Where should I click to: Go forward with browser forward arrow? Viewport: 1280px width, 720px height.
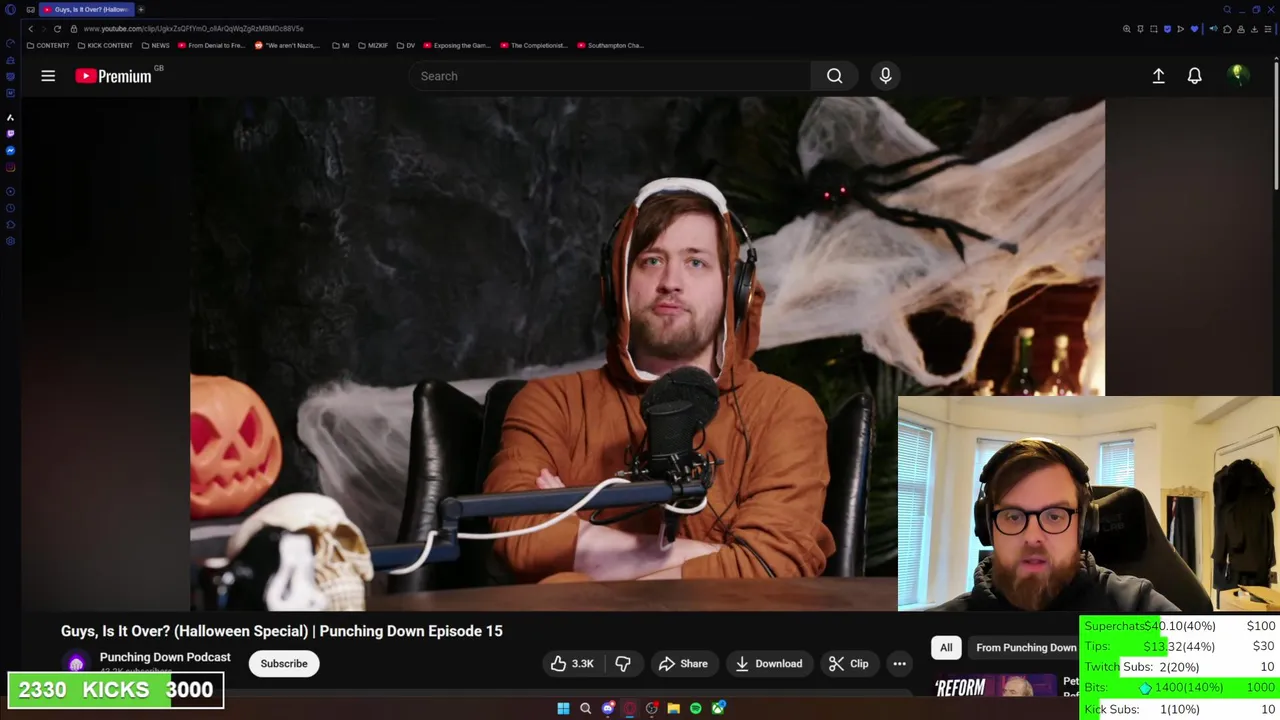coord(43,29)
